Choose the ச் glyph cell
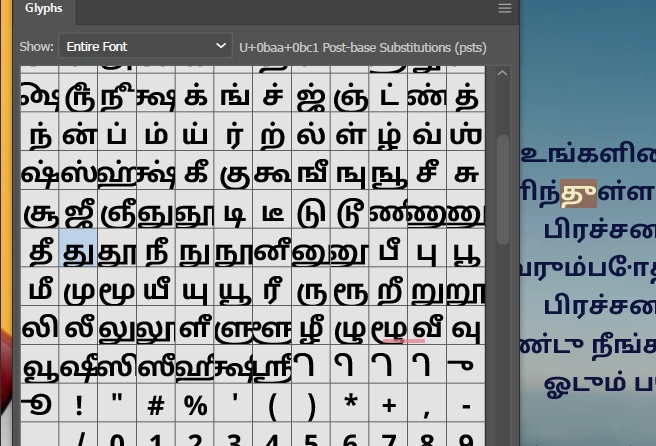Image resolution: width=656 pixels, height=446 pixels. (272, 93)
